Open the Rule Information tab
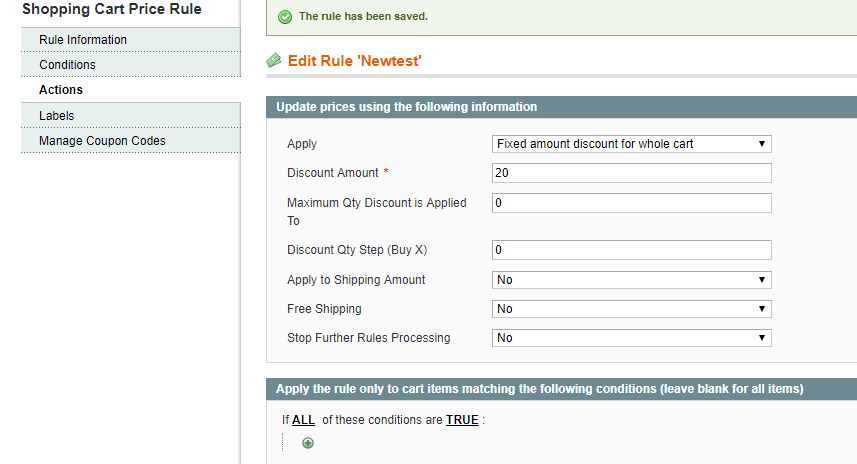 pos(131,40)
